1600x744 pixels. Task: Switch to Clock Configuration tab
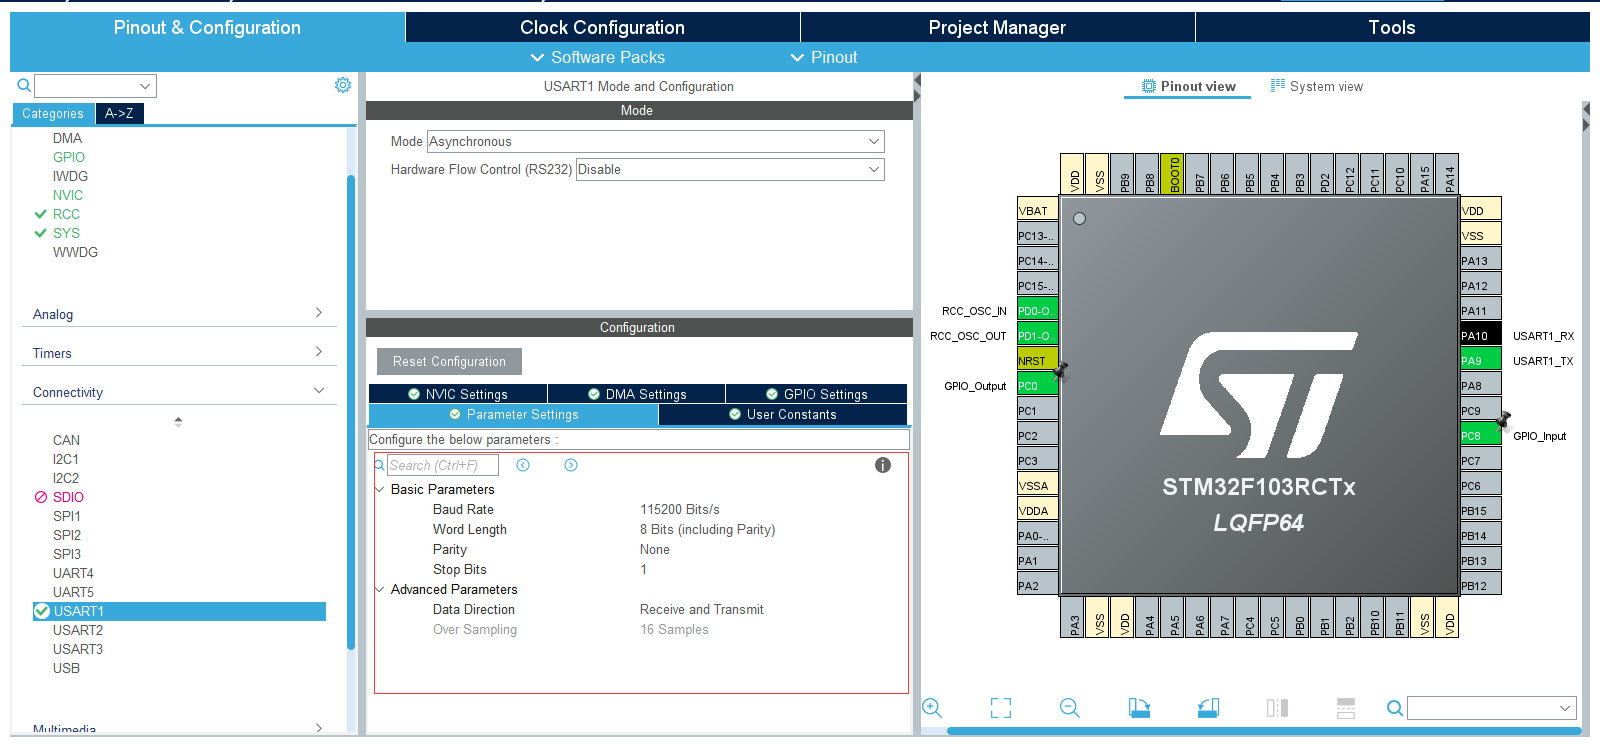(x=602, y=27)
